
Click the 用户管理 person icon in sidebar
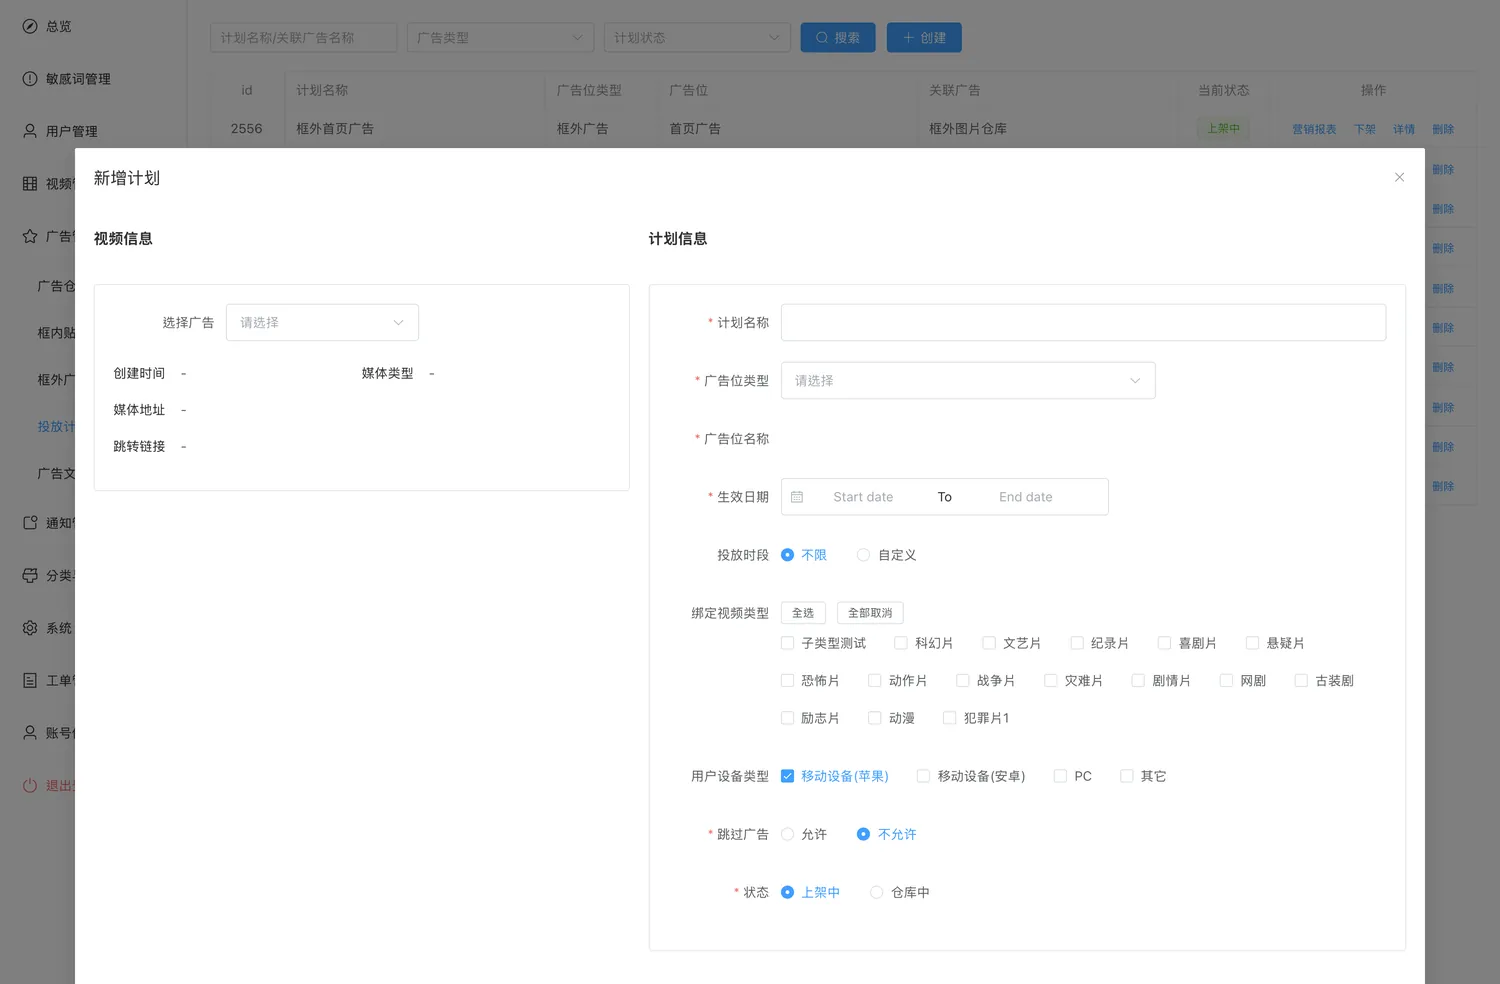(30, 131)
